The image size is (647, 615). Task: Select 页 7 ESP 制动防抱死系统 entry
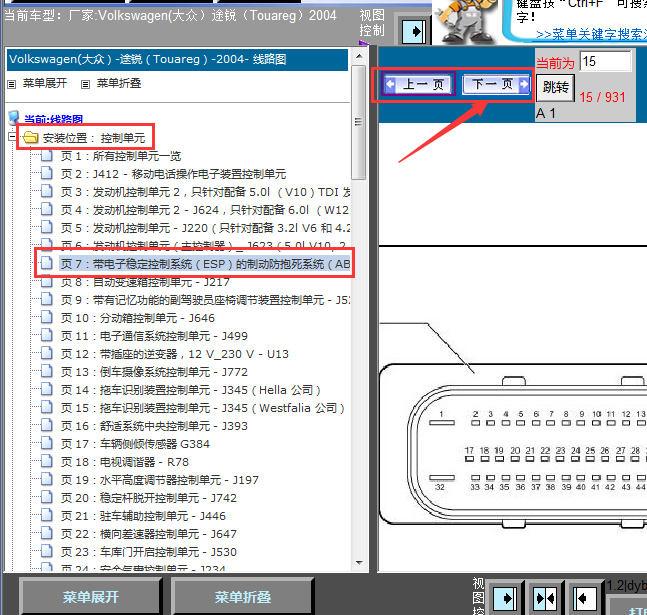point(205,264)
